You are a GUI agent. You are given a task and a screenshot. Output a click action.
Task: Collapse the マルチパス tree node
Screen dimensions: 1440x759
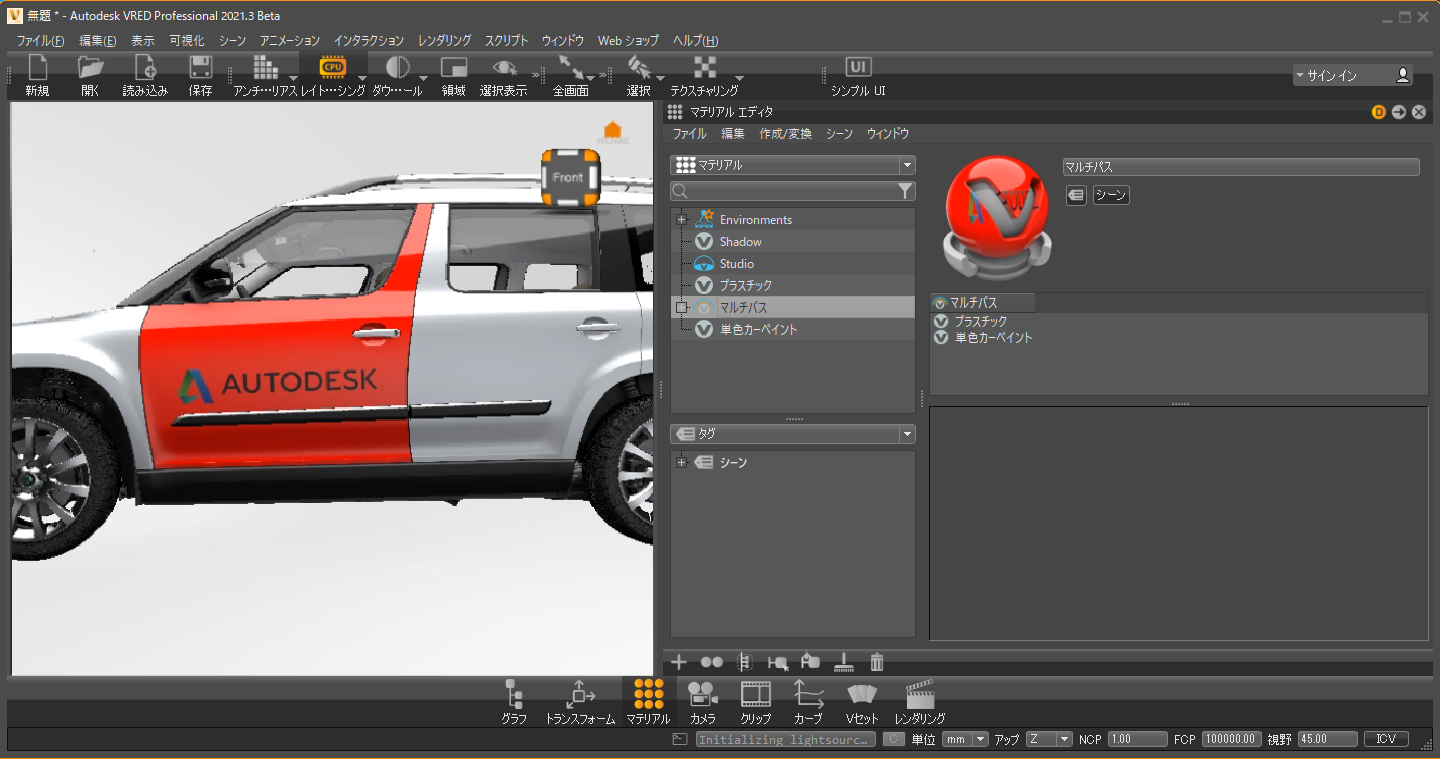(x=682, y=308)
